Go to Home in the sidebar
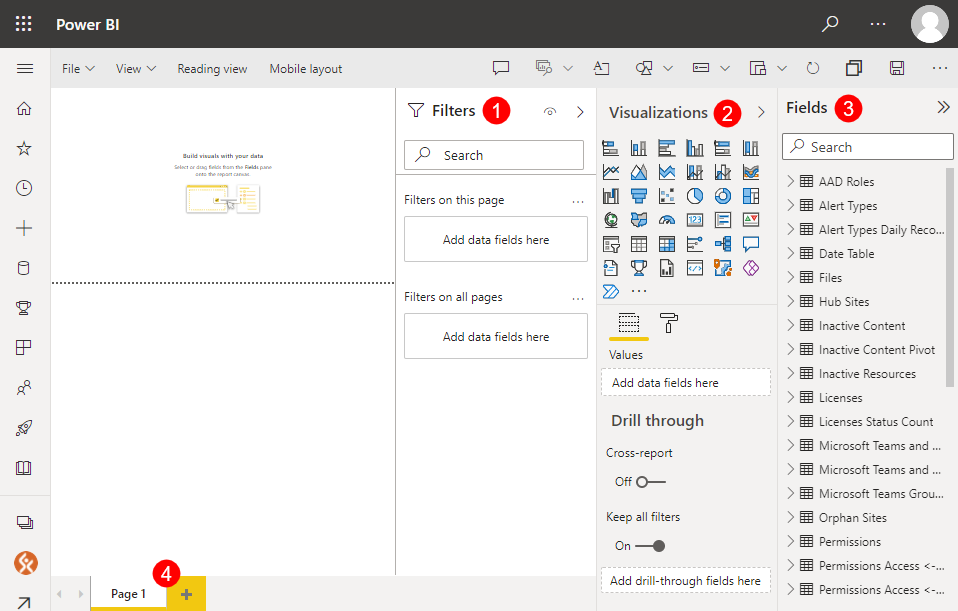This screenshot has width=958, height=611. click(x=24, y=108)
